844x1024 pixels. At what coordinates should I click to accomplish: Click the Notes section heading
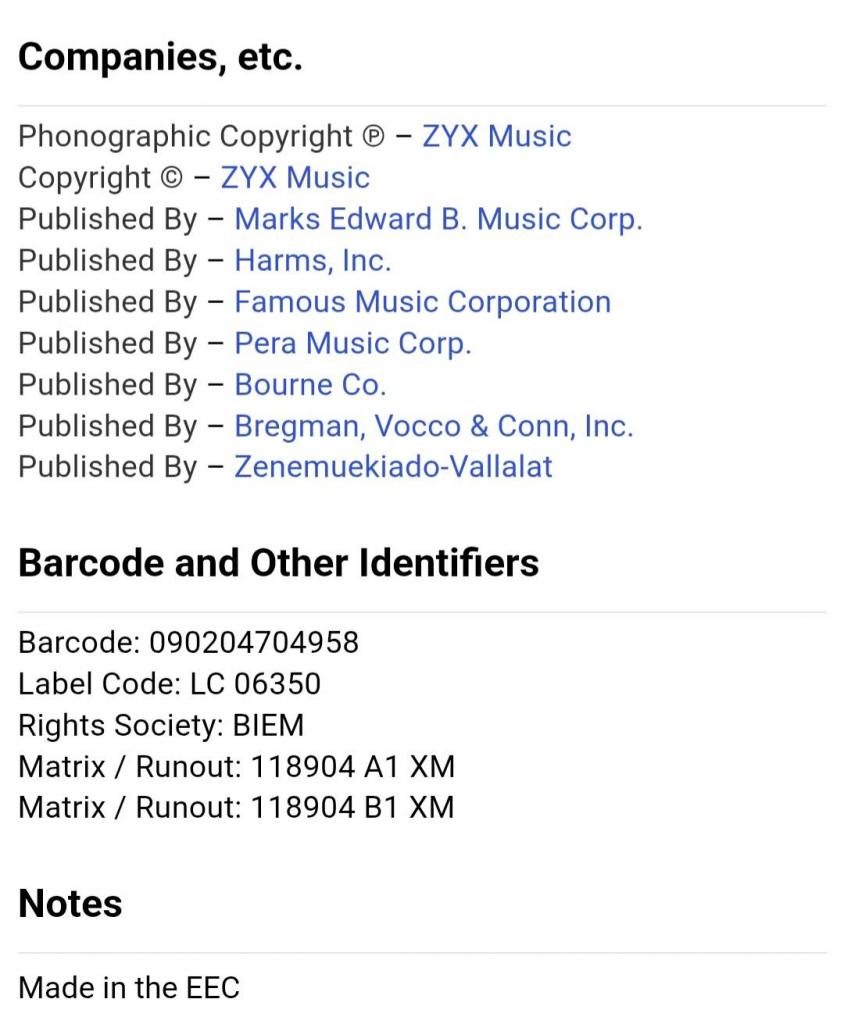pyautogui.click(x=70, y=904)
